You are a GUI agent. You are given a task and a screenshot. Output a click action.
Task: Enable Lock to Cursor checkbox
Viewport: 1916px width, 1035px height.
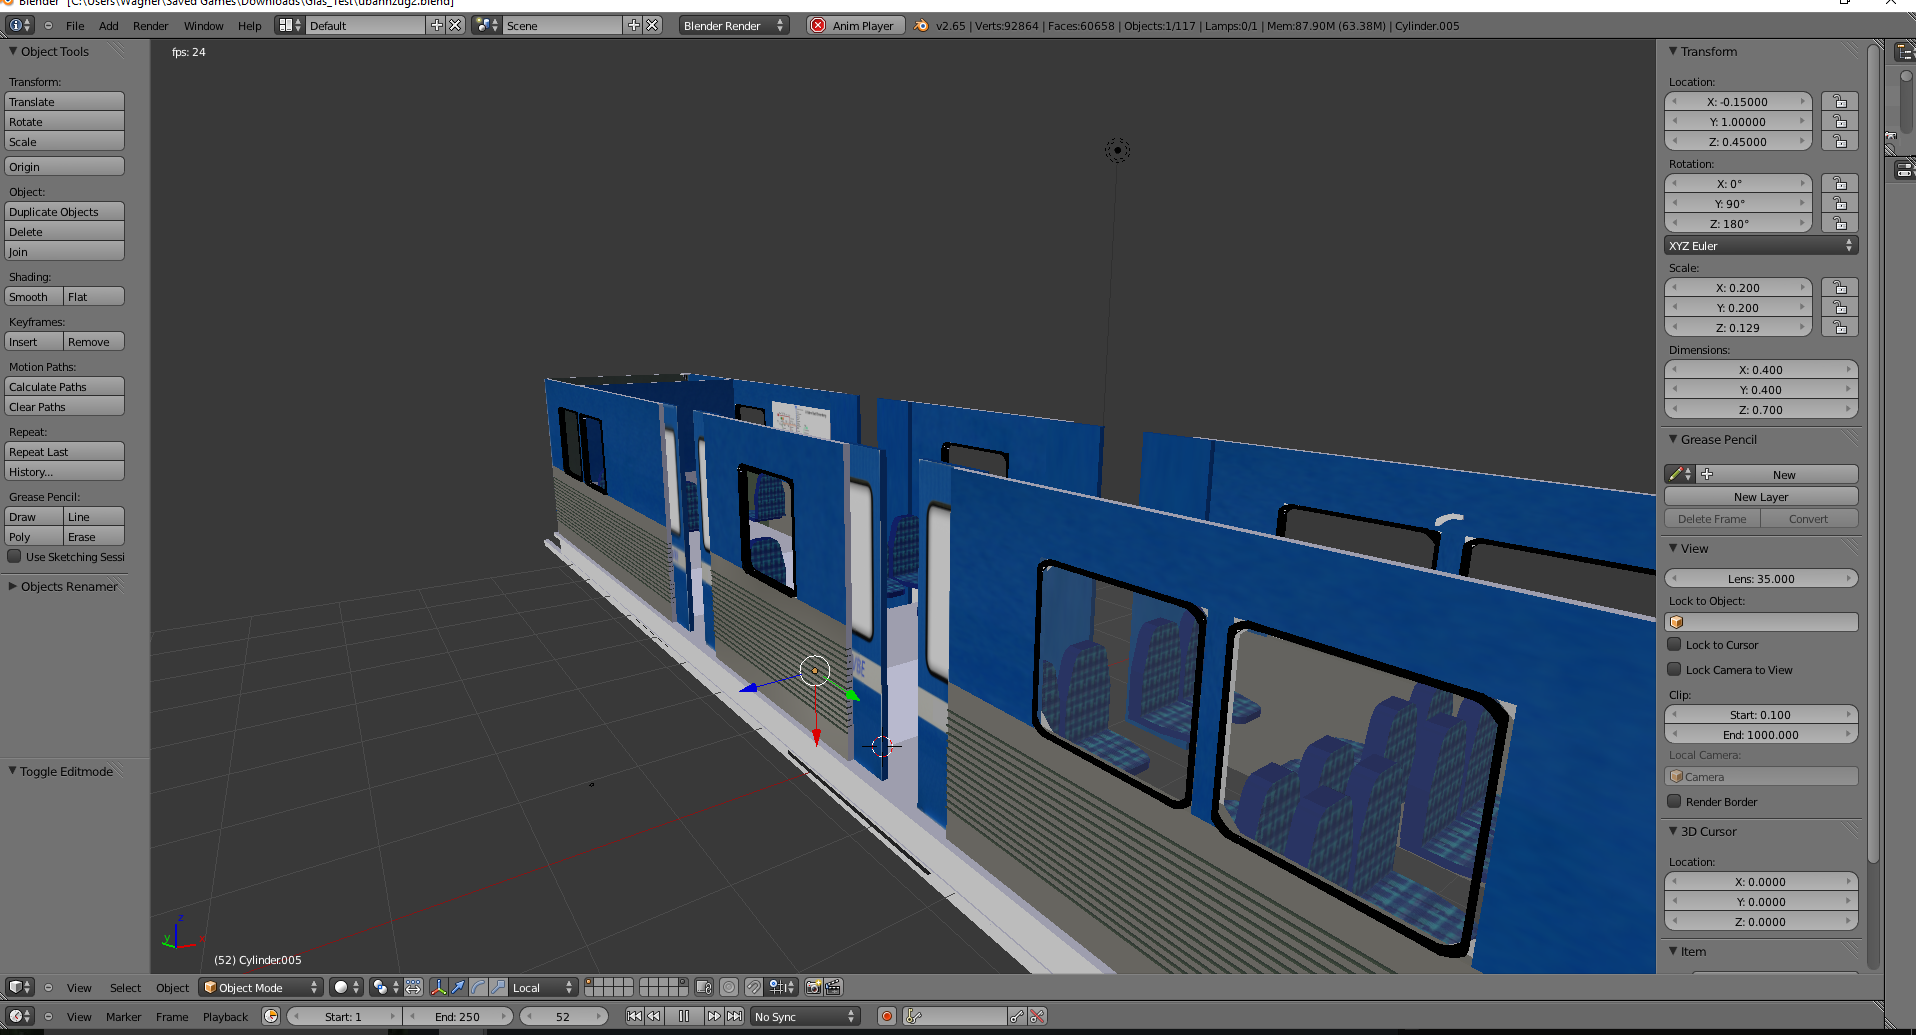coord(1674,645)
